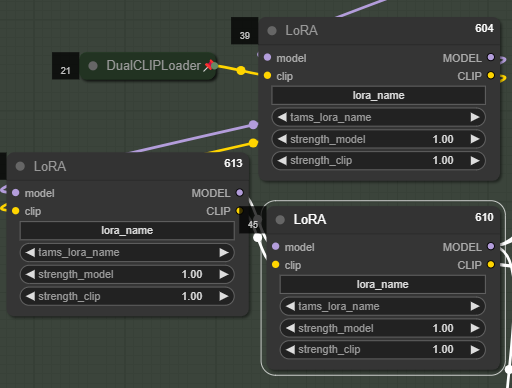This screenshot has height=388, width=512.
Task: Increase strength_model in LoRA 610
Action: (475, 328)
